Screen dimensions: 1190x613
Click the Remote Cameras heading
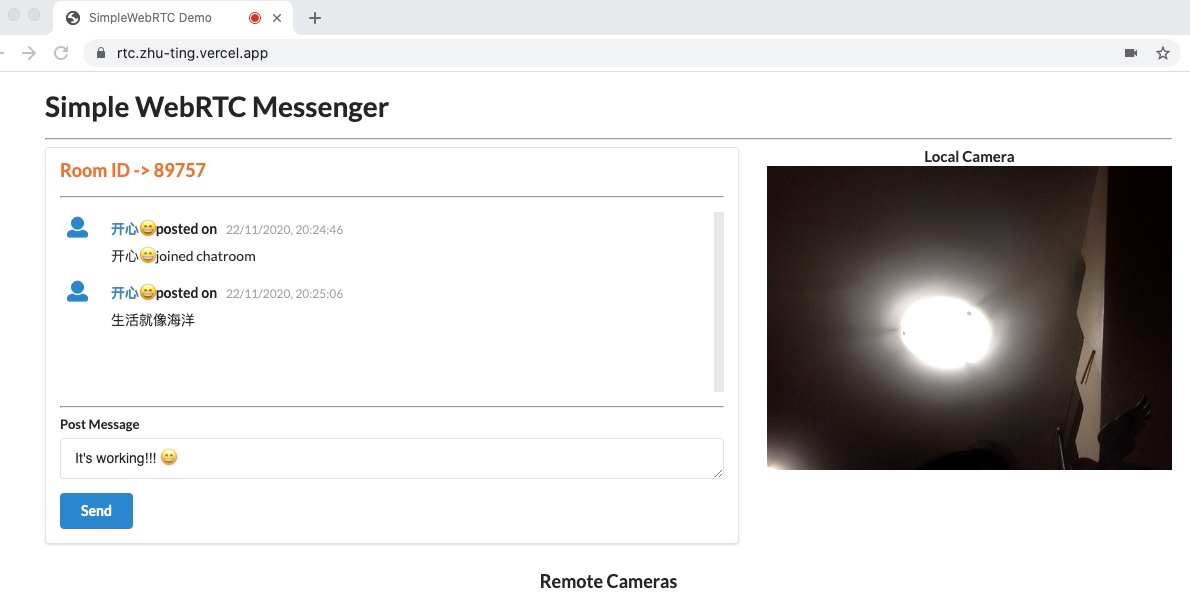coord(607,581)
